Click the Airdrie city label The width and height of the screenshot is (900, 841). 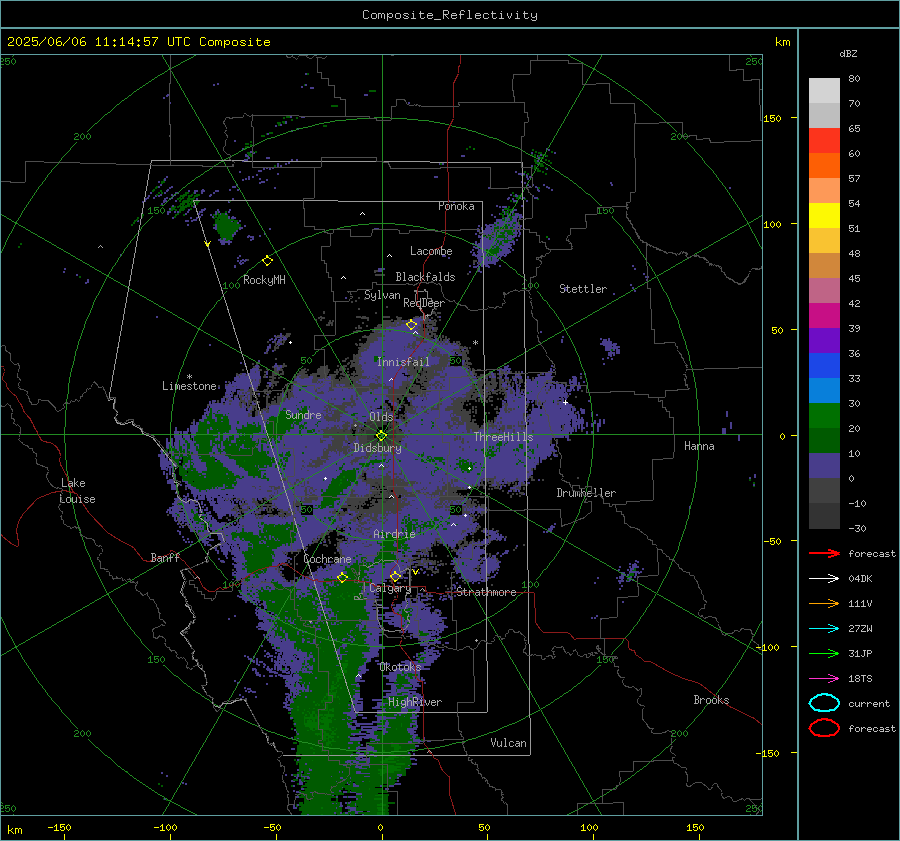(394, 534)
